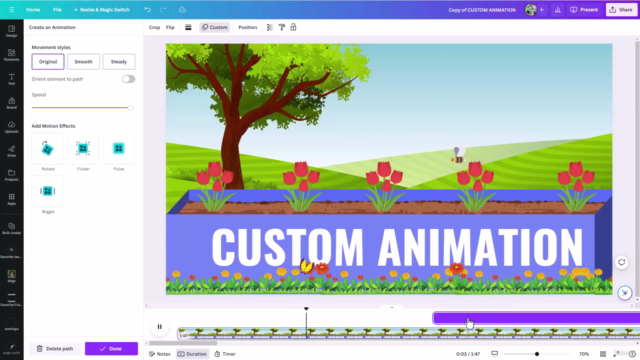Click the copy style paint roller icon
The height and width of the screenshot is (360, 640).
[282, 27]
